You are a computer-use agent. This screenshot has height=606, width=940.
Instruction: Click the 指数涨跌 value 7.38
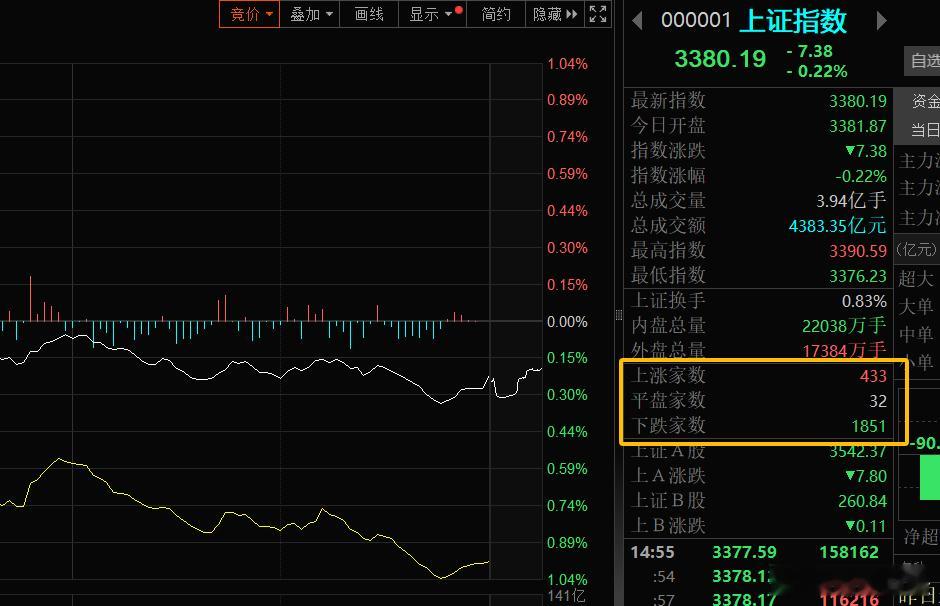coord(866,151)
